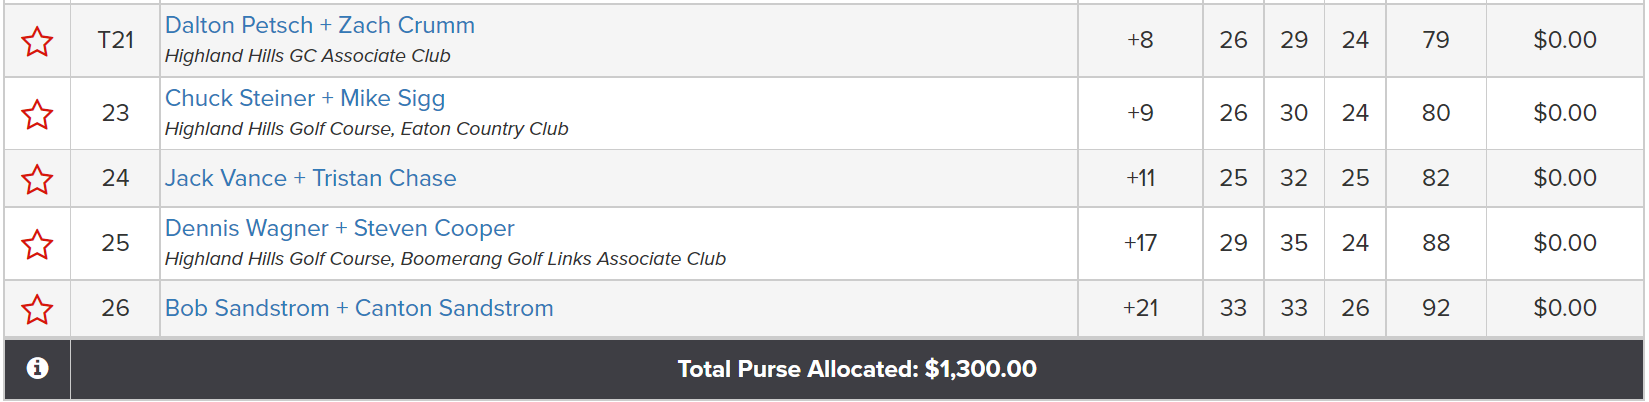Click the +21 score to par cell
Viewport: 1649px width, 402px height.
pyautogui.click(x=1140, y=308)
